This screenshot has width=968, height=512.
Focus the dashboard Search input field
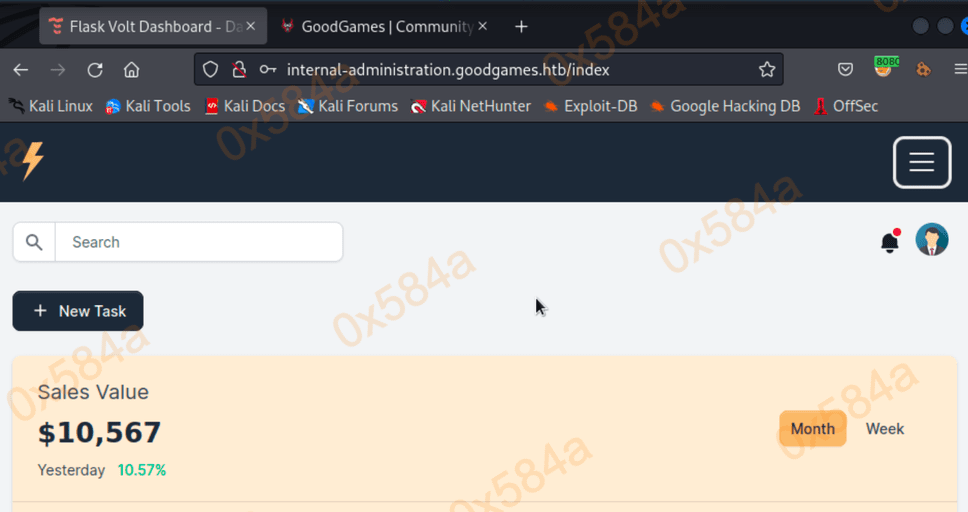(198, 242)
